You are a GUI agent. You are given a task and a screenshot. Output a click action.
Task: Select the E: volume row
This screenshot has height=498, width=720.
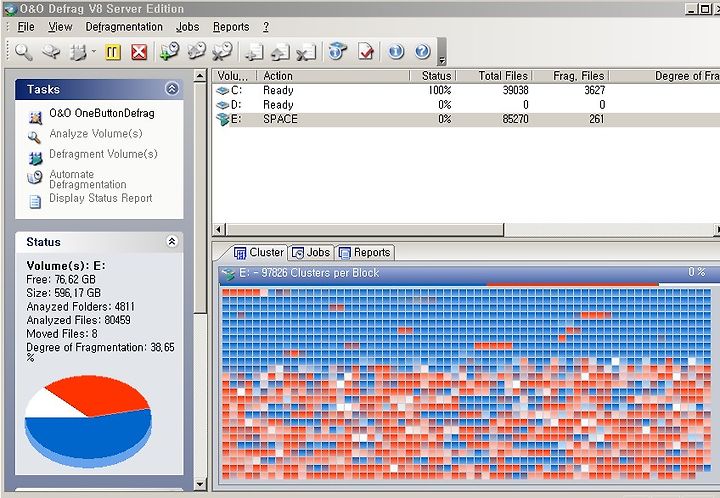[x=466, y=120]
